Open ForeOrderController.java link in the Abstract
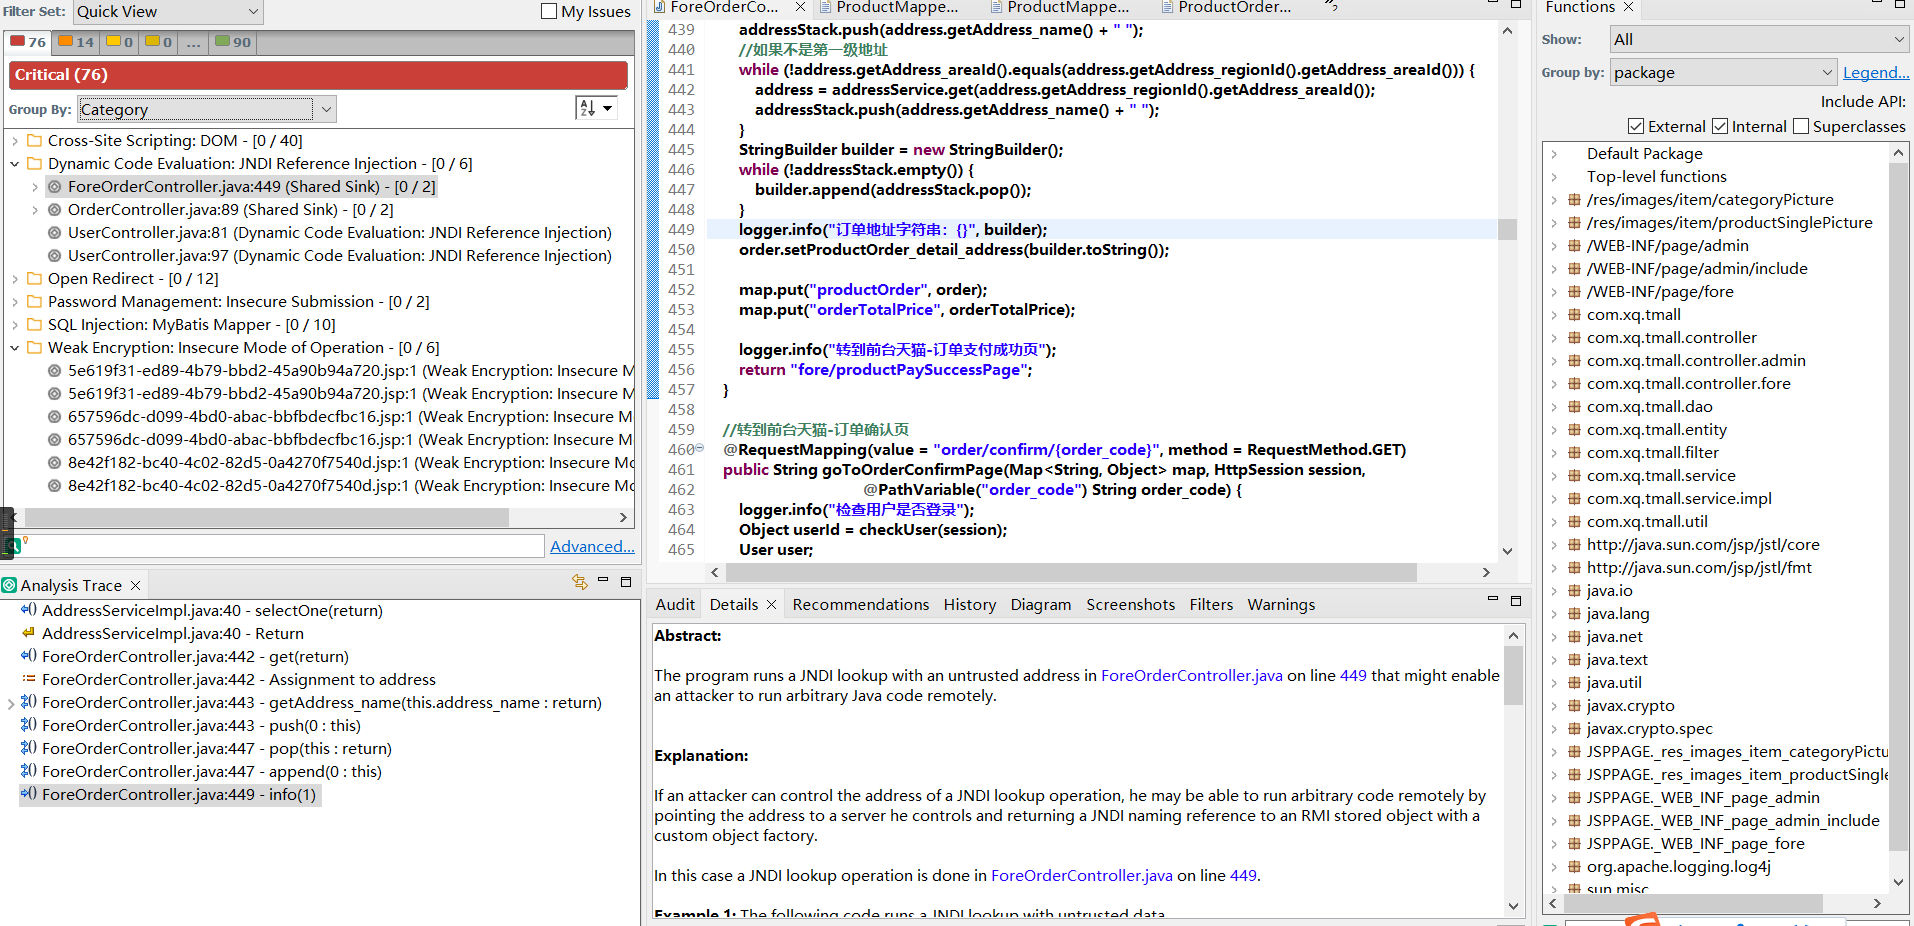 (1191, 676)
